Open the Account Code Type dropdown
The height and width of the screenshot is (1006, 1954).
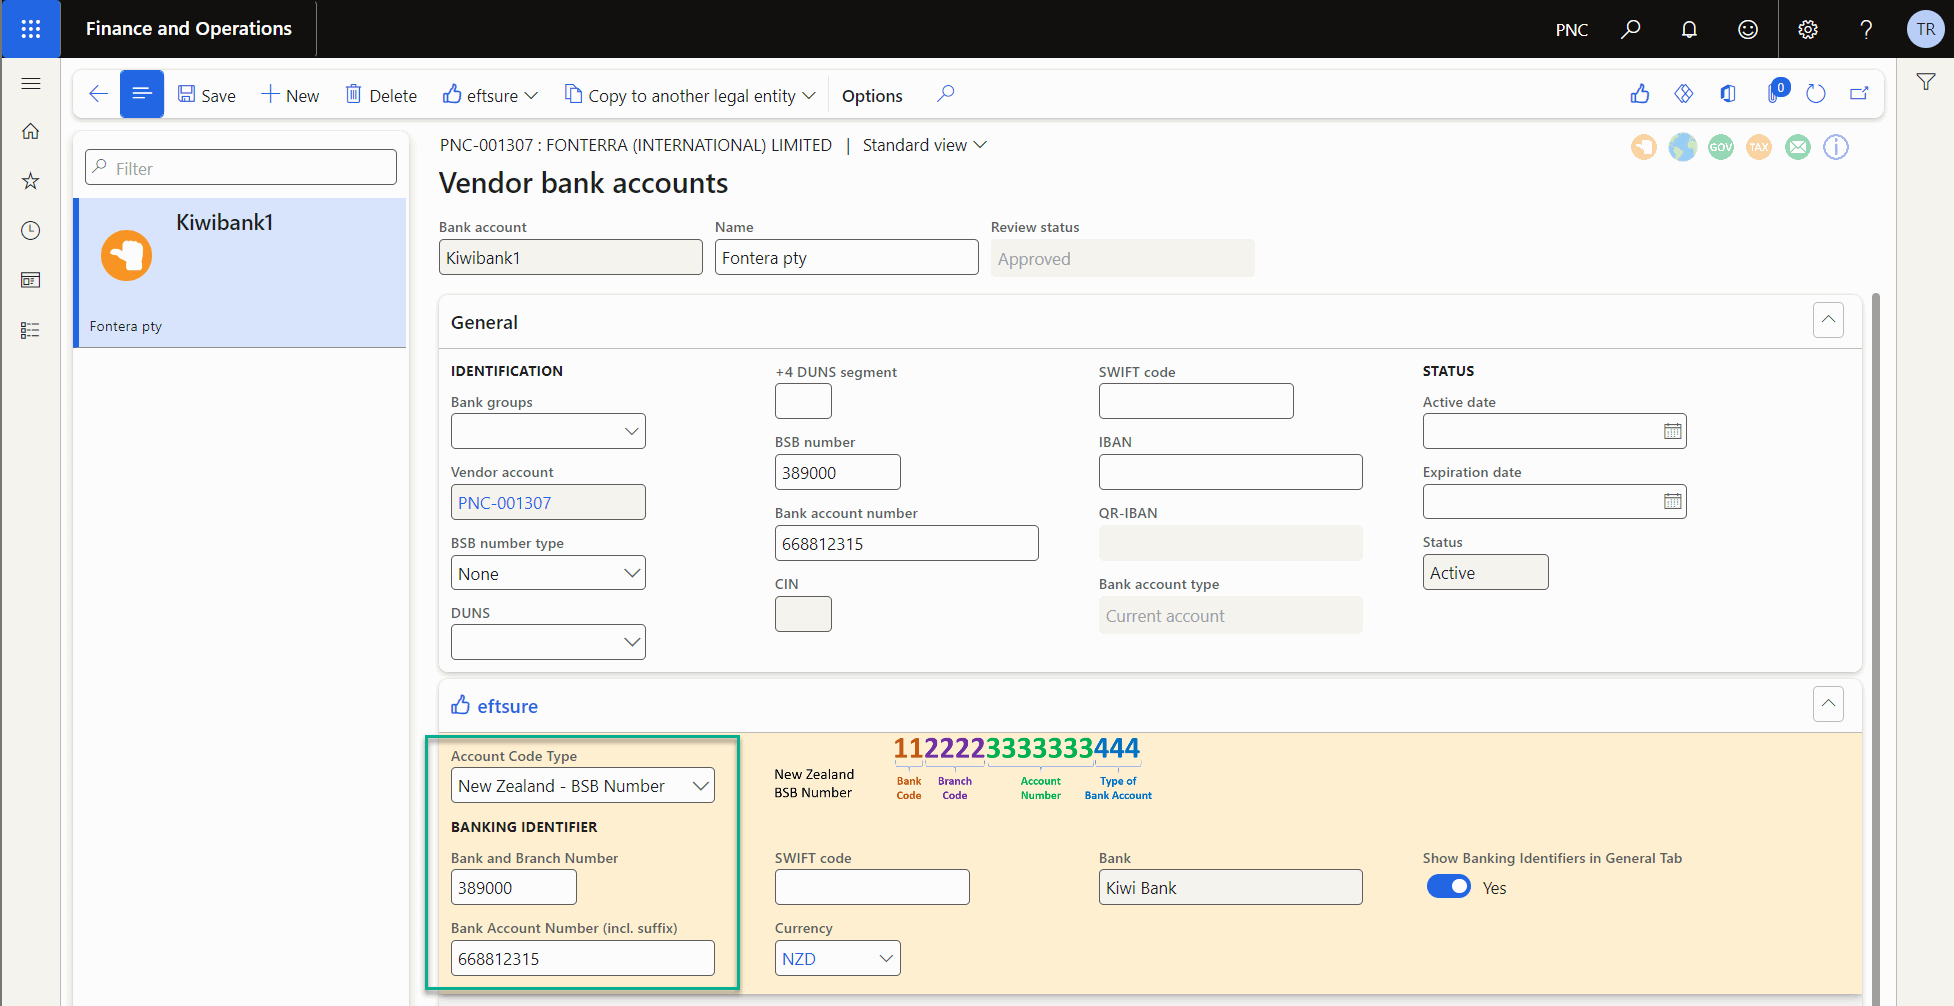(x=701, y=786)
